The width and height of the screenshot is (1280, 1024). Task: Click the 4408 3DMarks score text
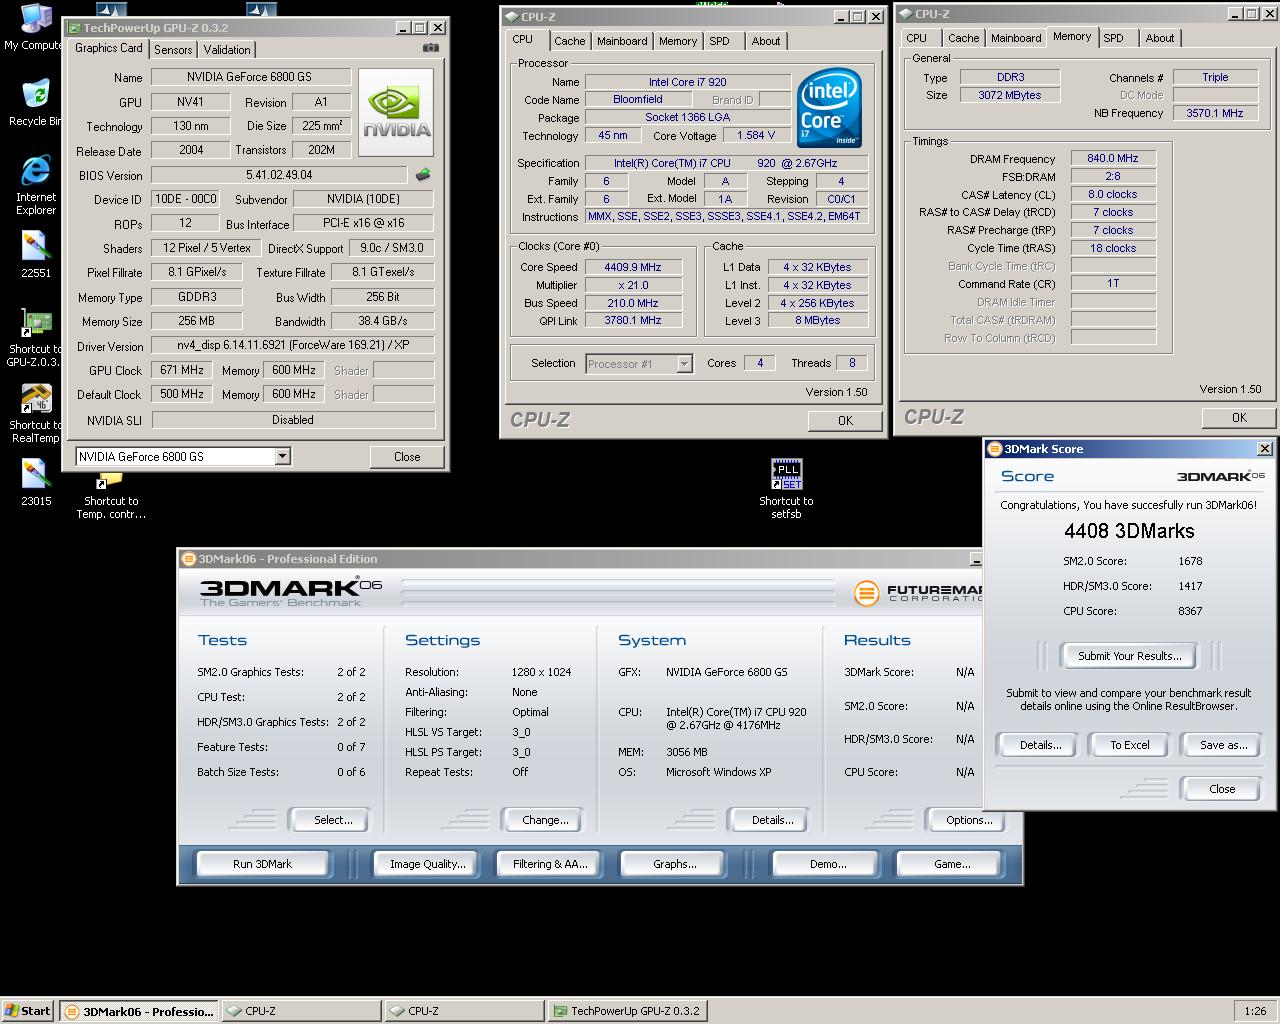tap(1129, 531)
